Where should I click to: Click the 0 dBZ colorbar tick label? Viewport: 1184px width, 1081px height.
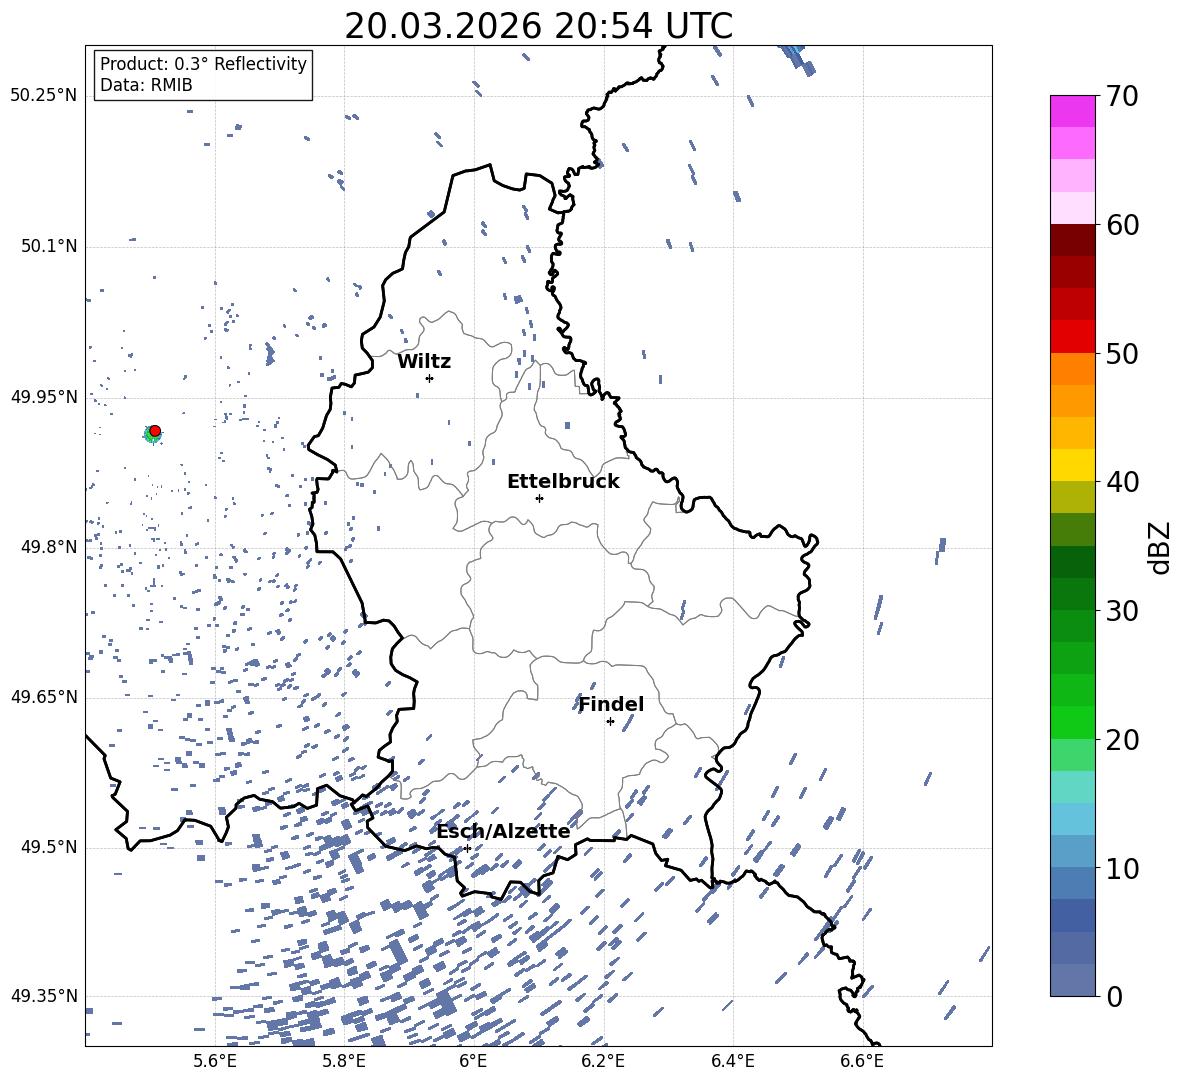click(1114, 996)
